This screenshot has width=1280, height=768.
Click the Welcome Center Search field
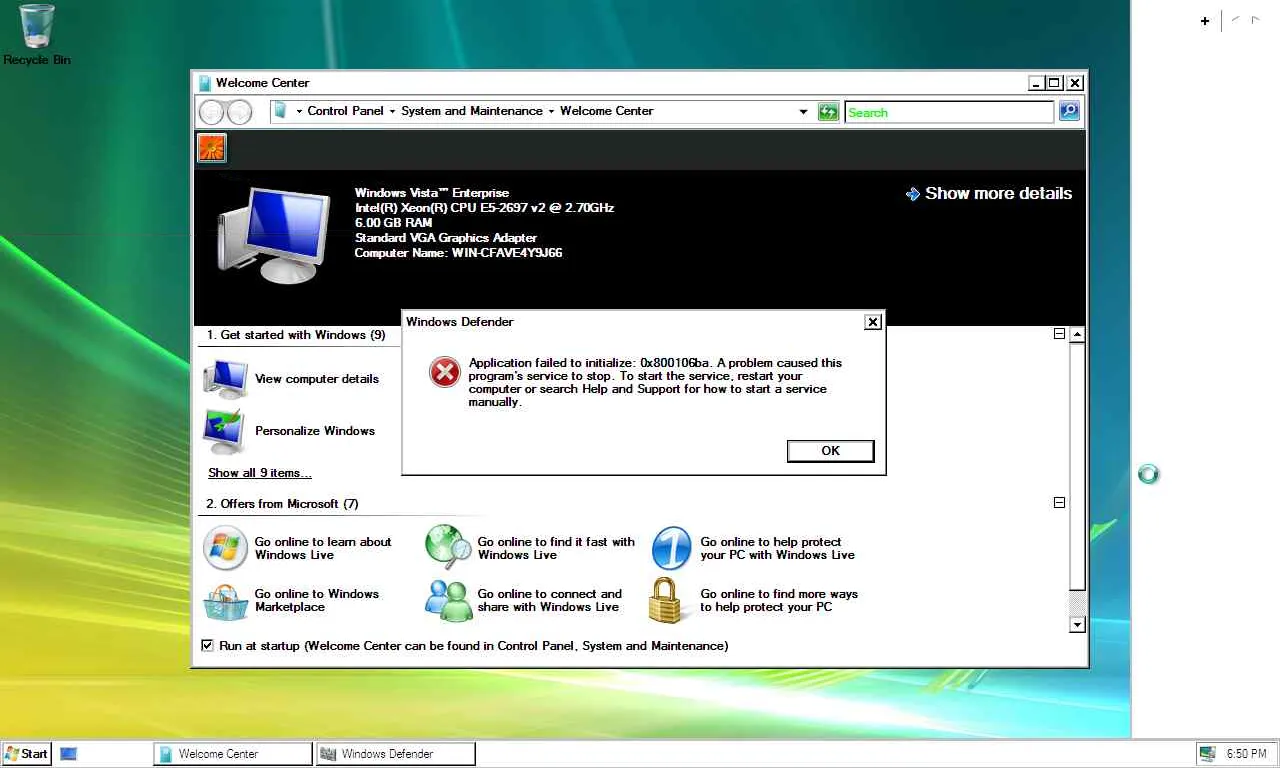[x=949, y=112]
